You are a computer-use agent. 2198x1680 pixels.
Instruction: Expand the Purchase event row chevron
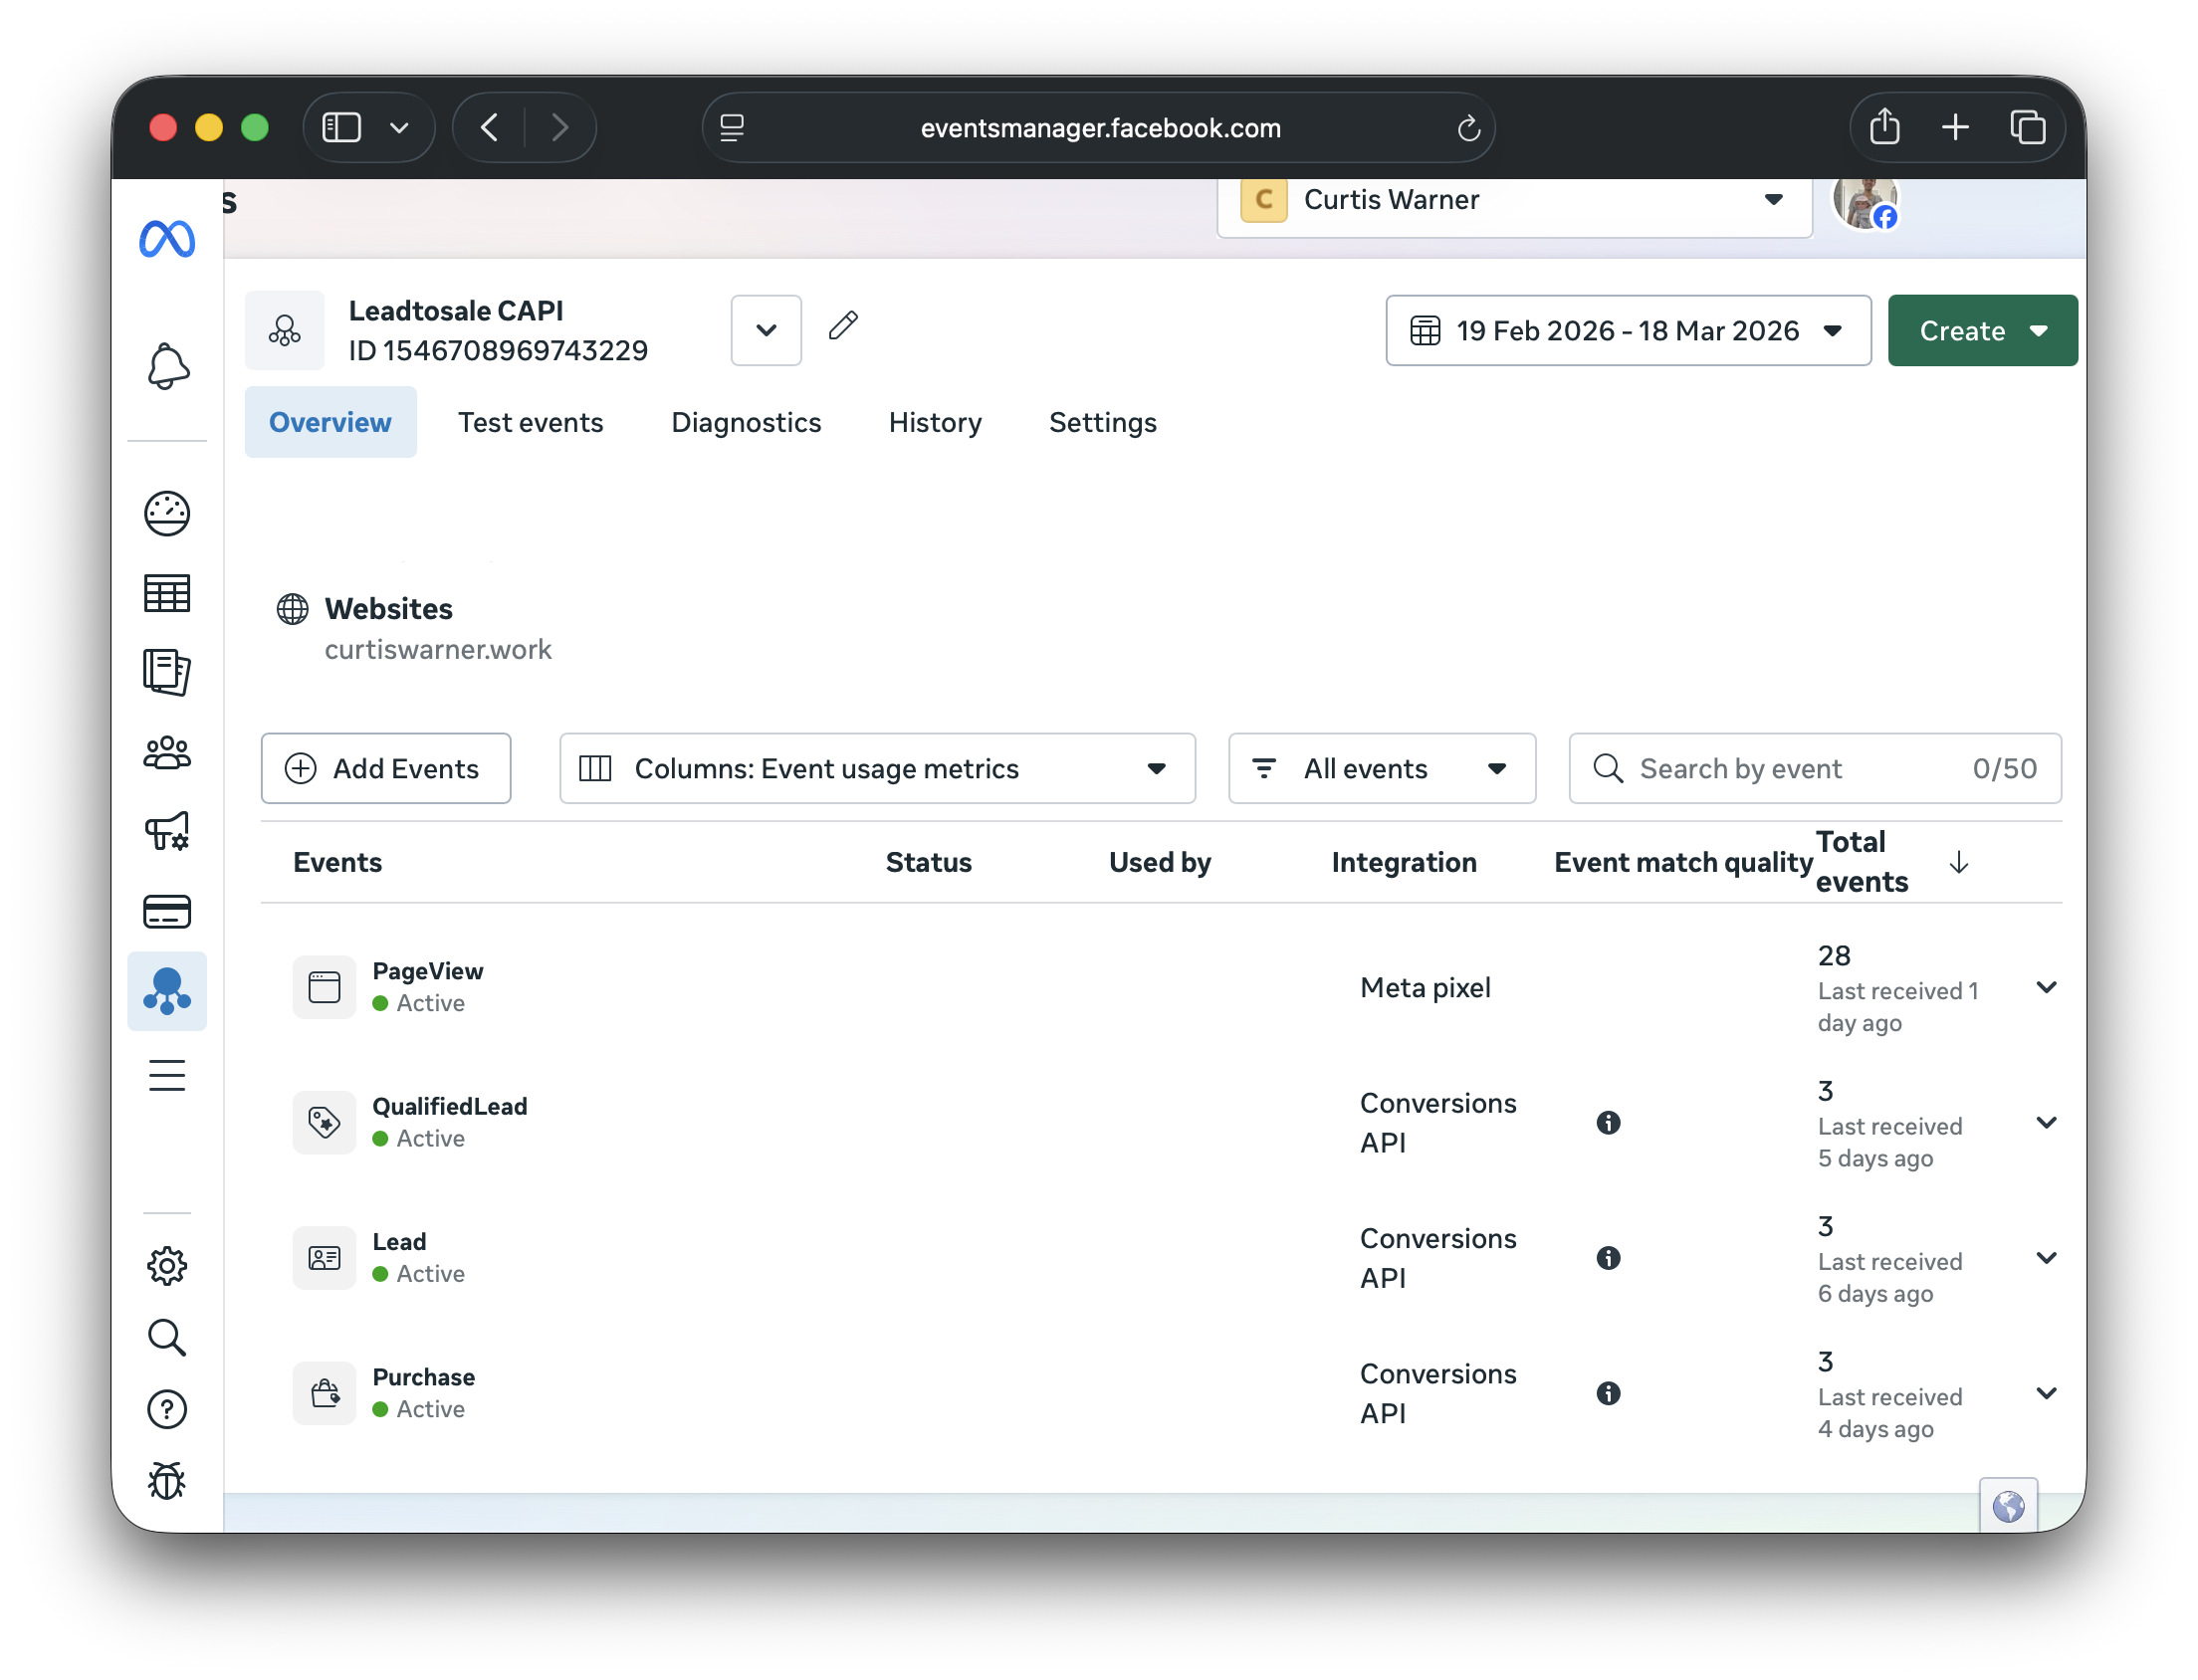tap(2046, 1393)
